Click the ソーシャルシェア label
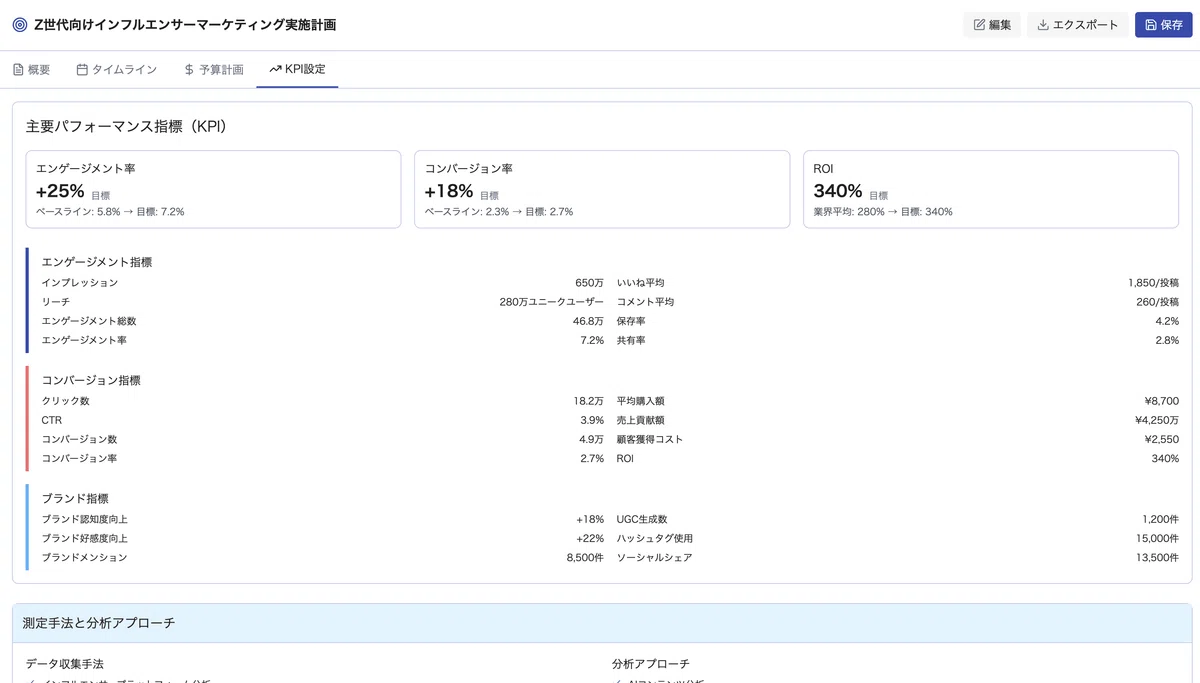The width and height of the screenshot is (1200, 683). 655,557
